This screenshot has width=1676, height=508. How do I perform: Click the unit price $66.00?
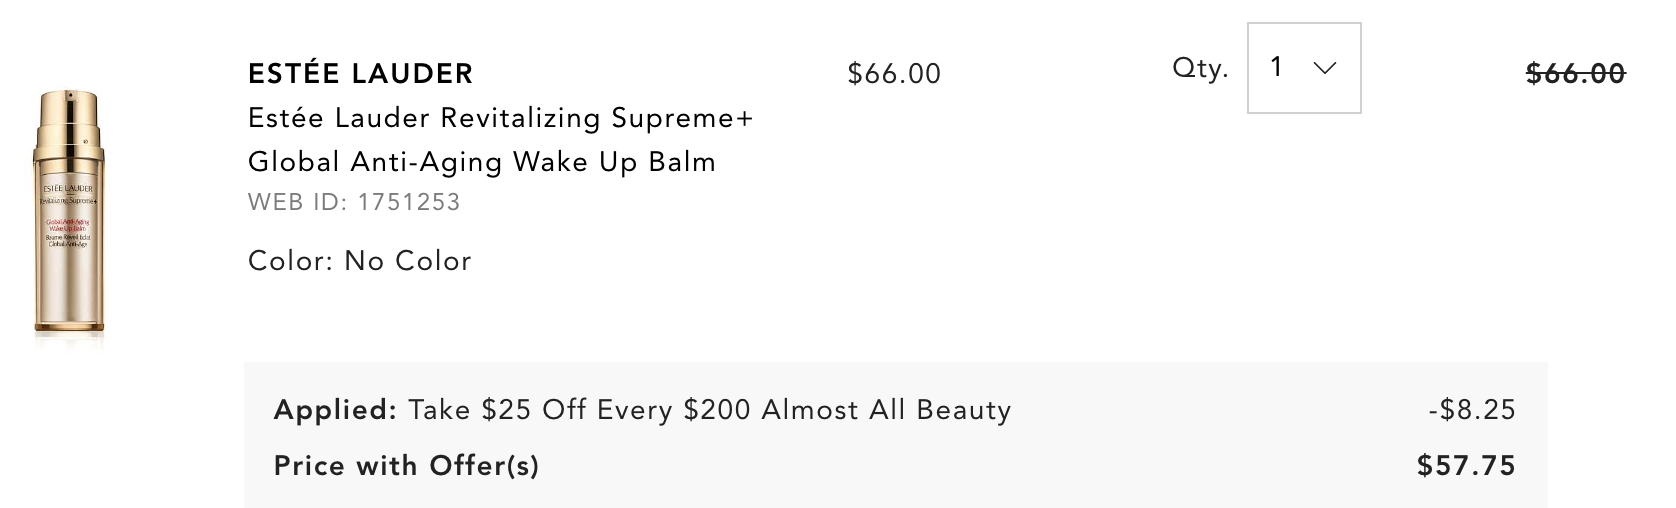(894, 74)
